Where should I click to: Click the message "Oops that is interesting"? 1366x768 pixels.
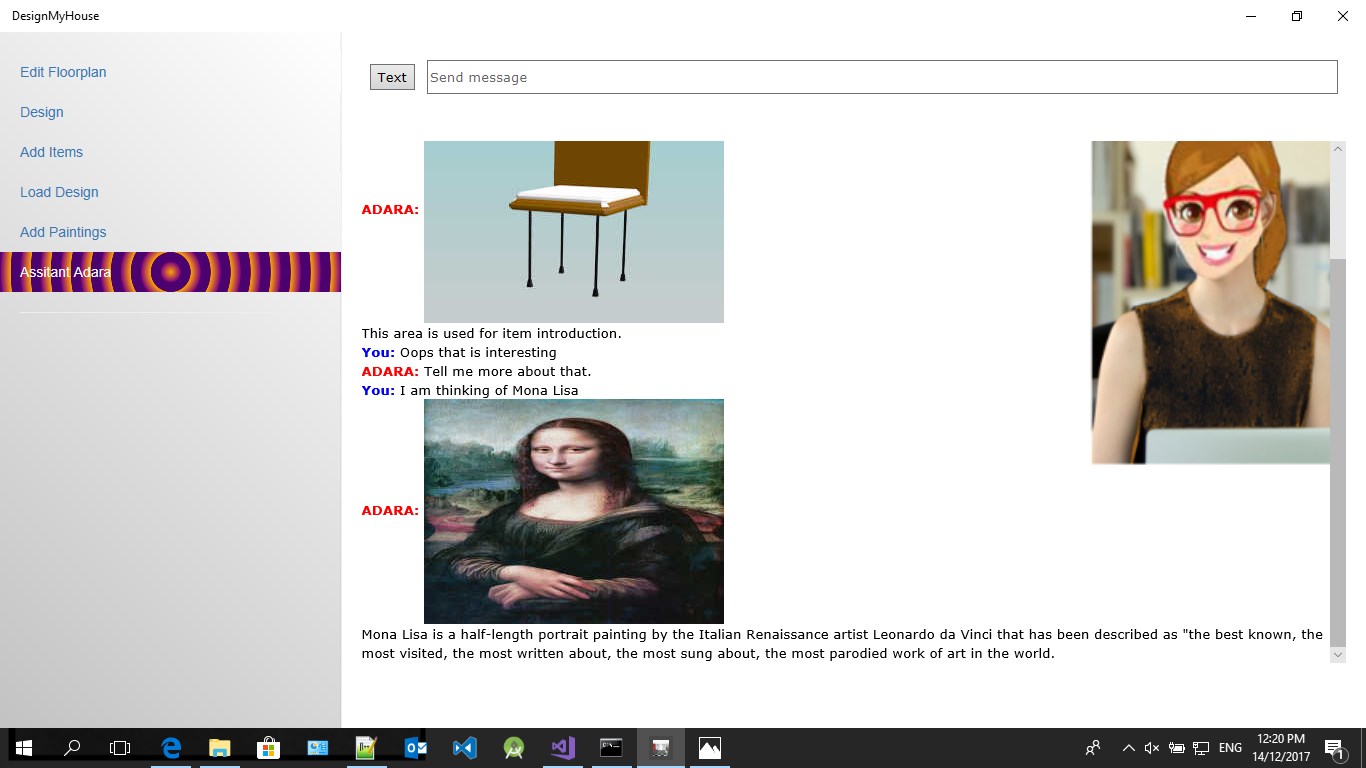coord(478,352)
